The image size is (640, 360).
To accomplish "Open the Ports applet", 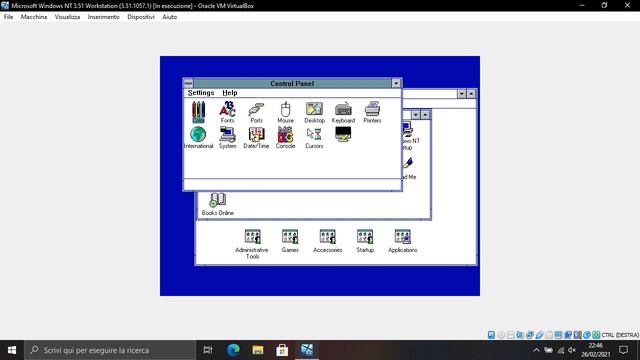I will coord(256,112).
